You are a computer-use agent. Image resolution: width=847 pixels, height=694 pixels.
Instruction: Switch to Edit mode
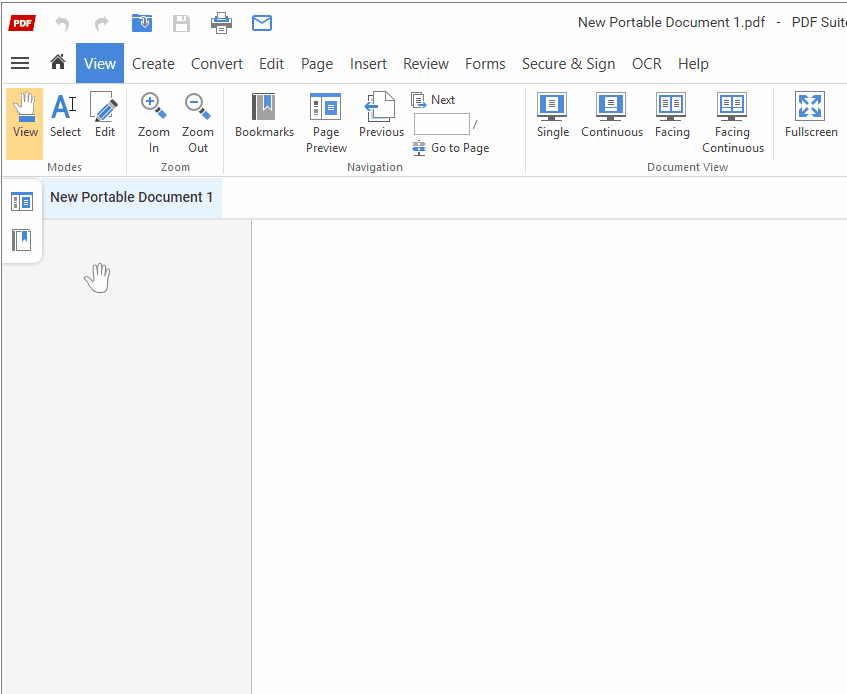coord(104,116)
